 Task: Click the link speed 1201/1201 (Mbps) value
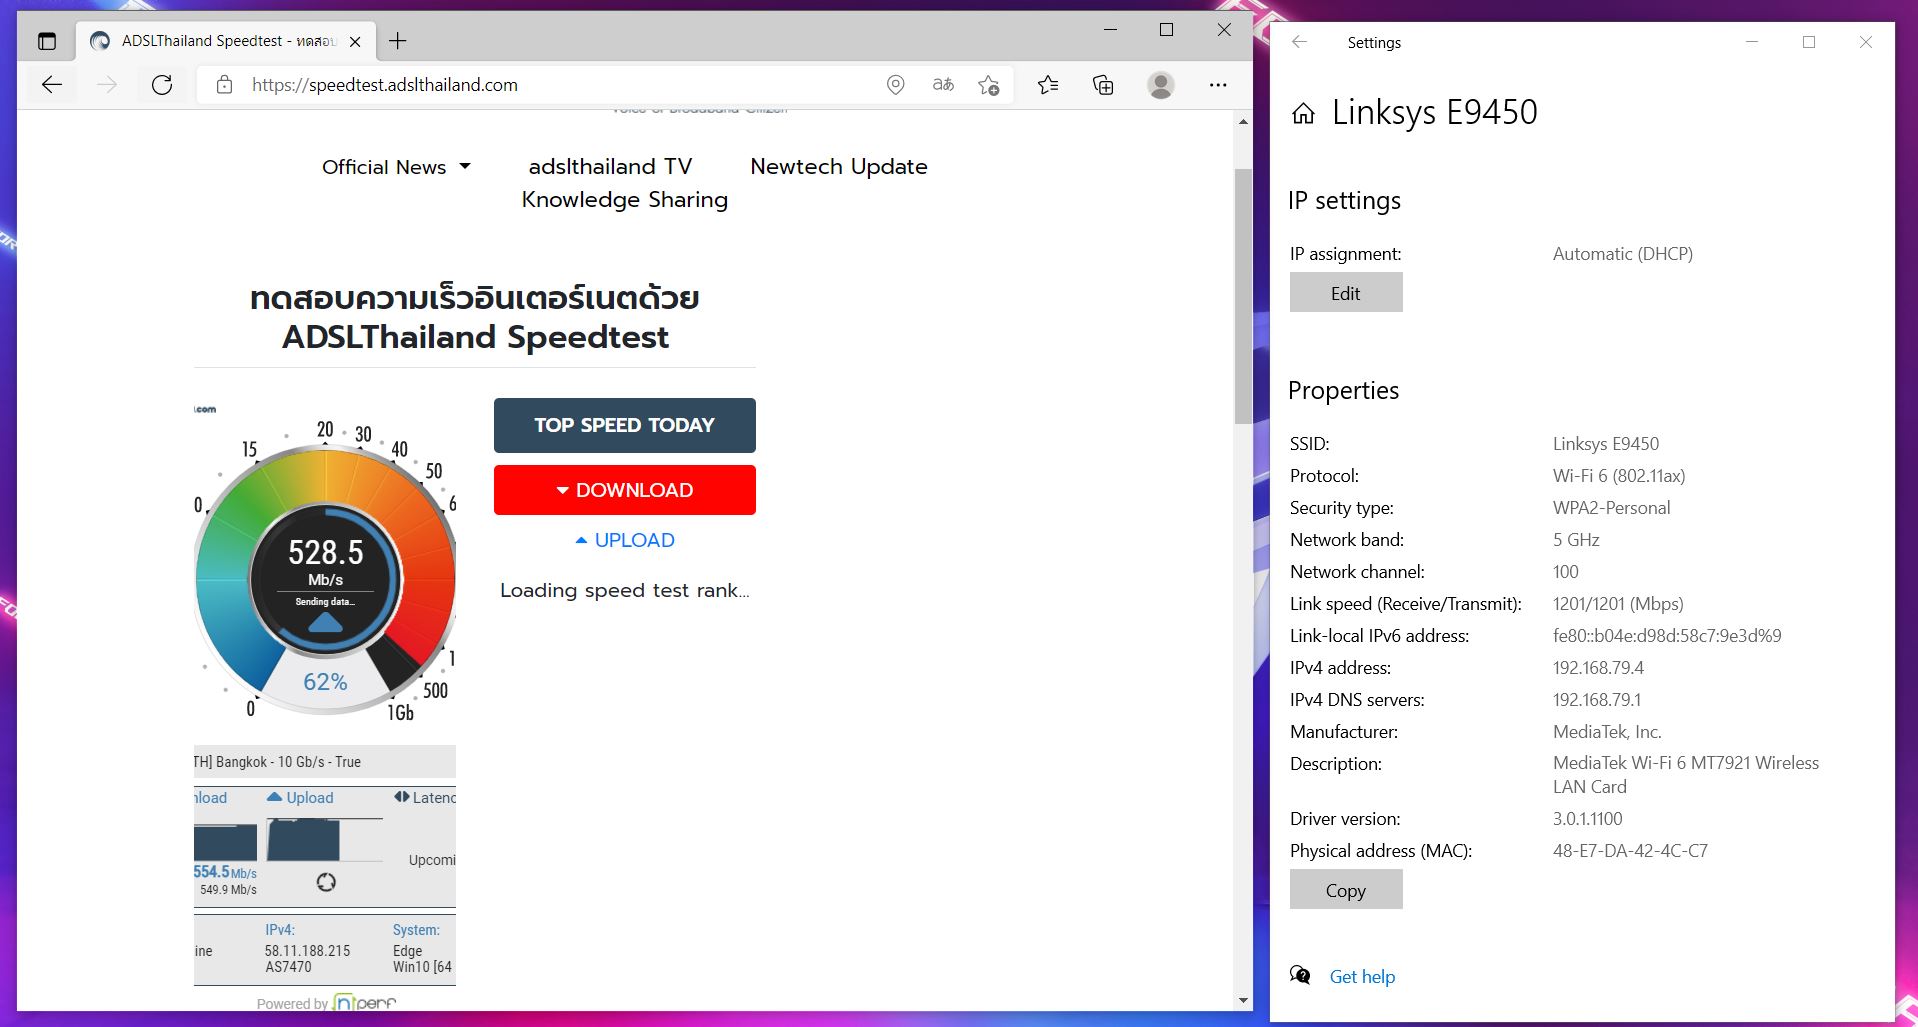(x=1618, y=604)
